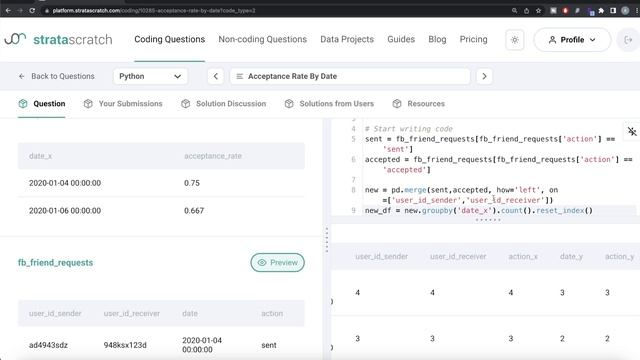
Task: Open Coding Questions page
Action: pyautogui.click(x=169, y=39)
